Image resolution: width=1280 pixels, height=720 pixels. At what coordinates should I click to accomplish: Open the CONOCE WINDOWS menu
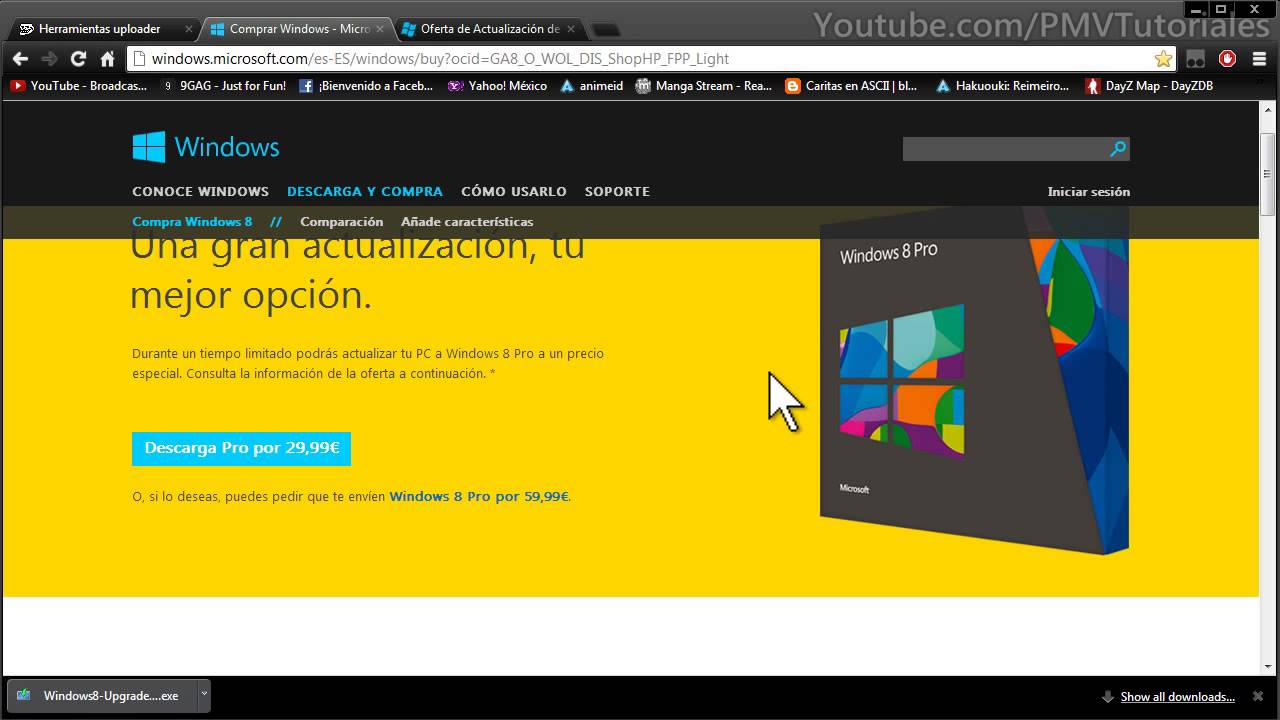tap(200, 191)
